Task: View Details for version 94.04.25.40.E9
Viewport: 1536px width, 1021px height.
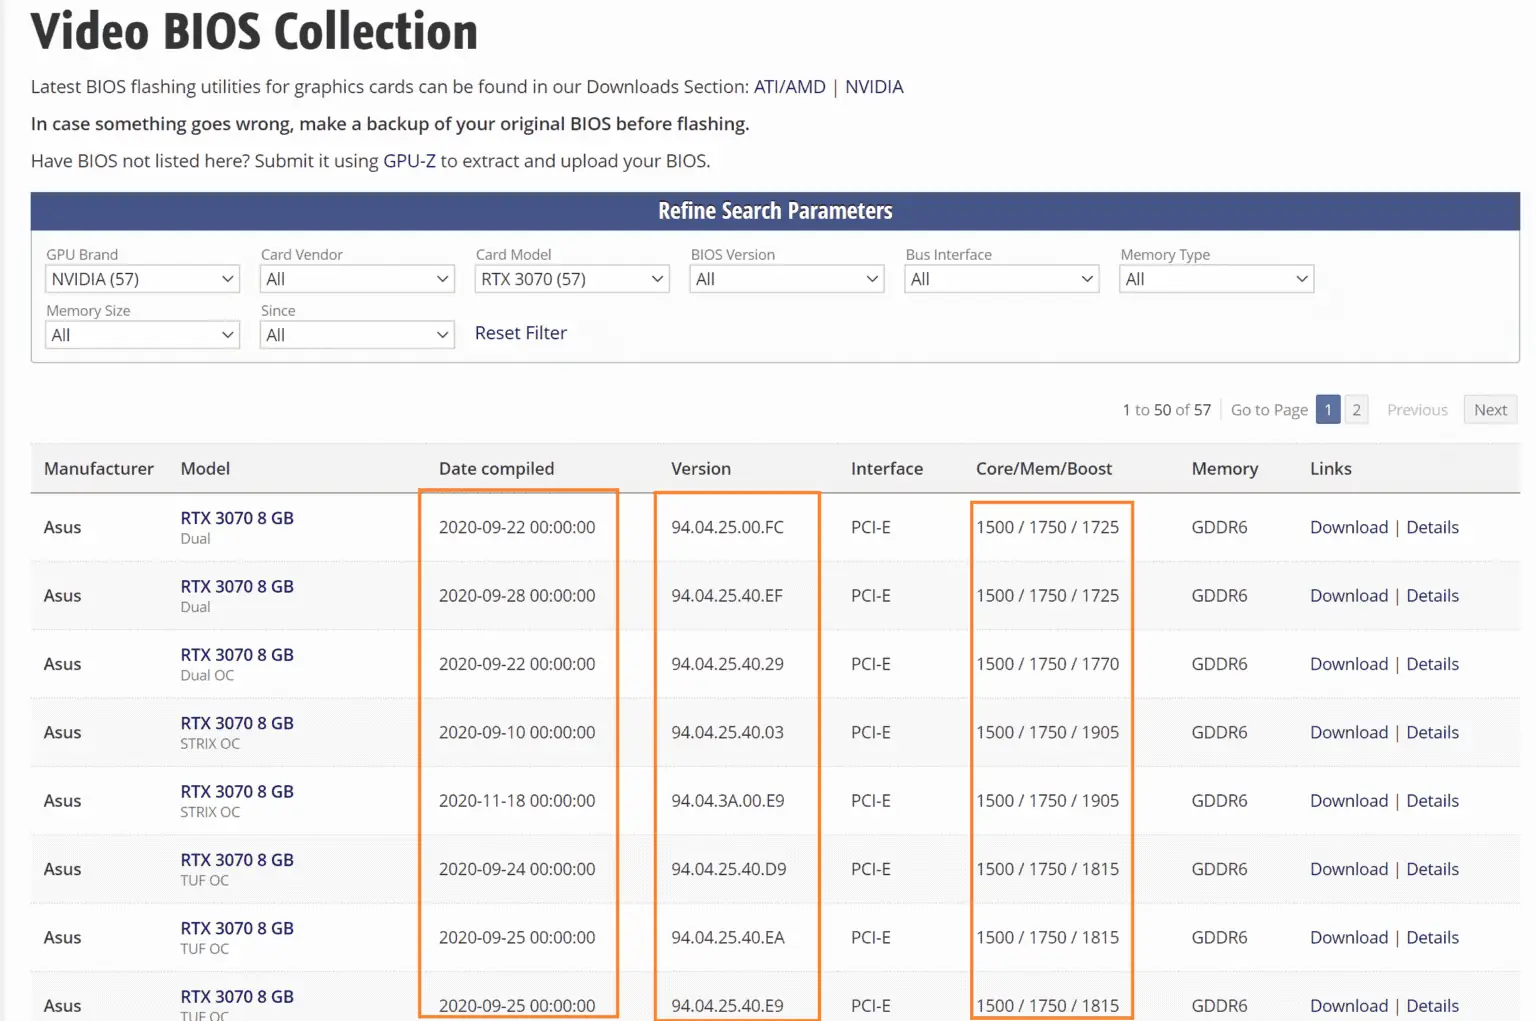Action: 1432,1005
